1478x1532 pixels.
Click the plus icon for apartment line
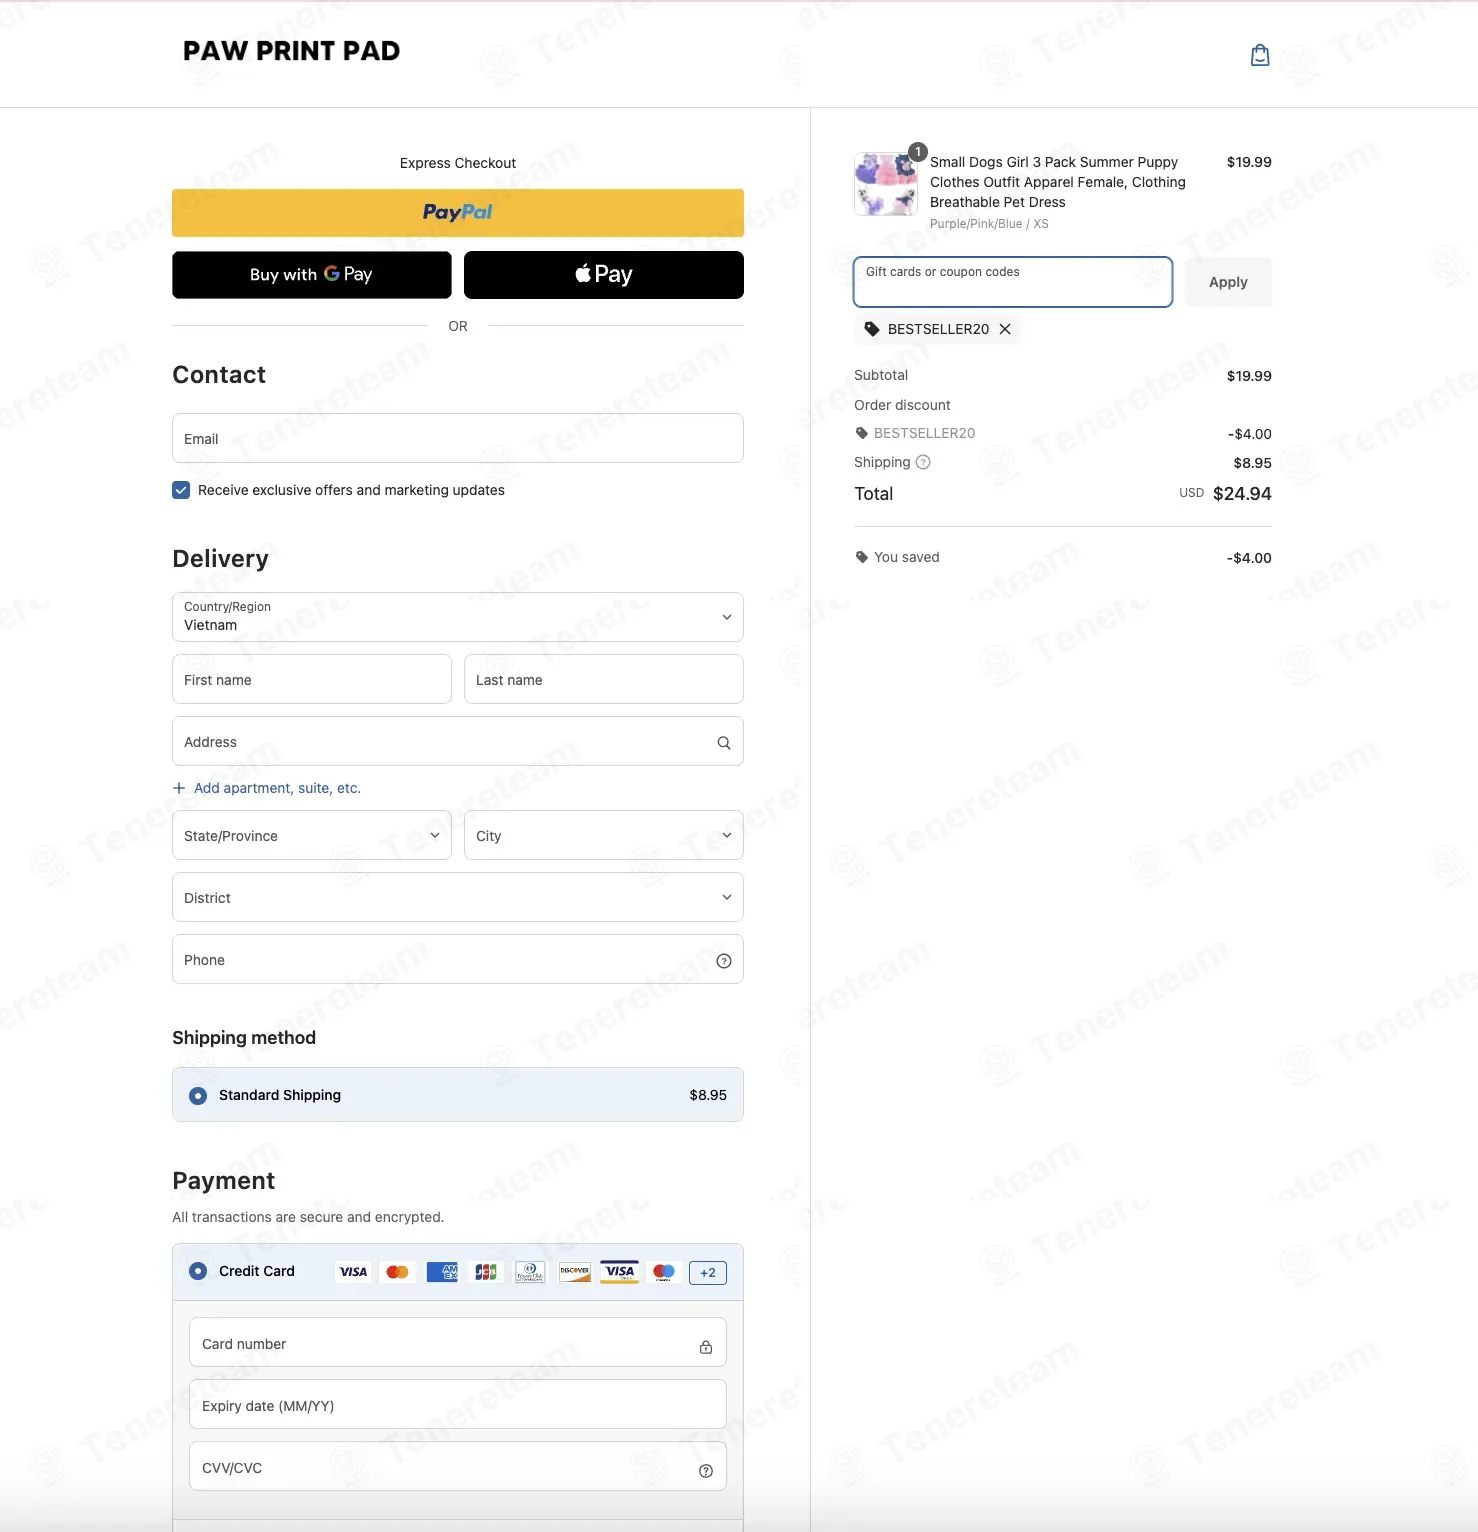point(179,788)
